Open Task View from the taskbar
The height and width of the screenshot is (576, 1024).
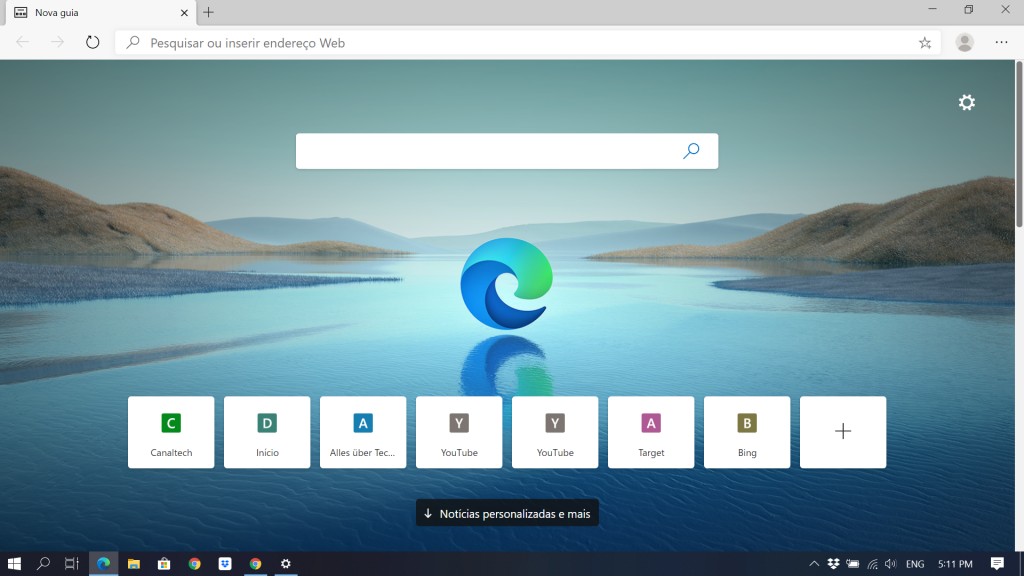(72, 564)
